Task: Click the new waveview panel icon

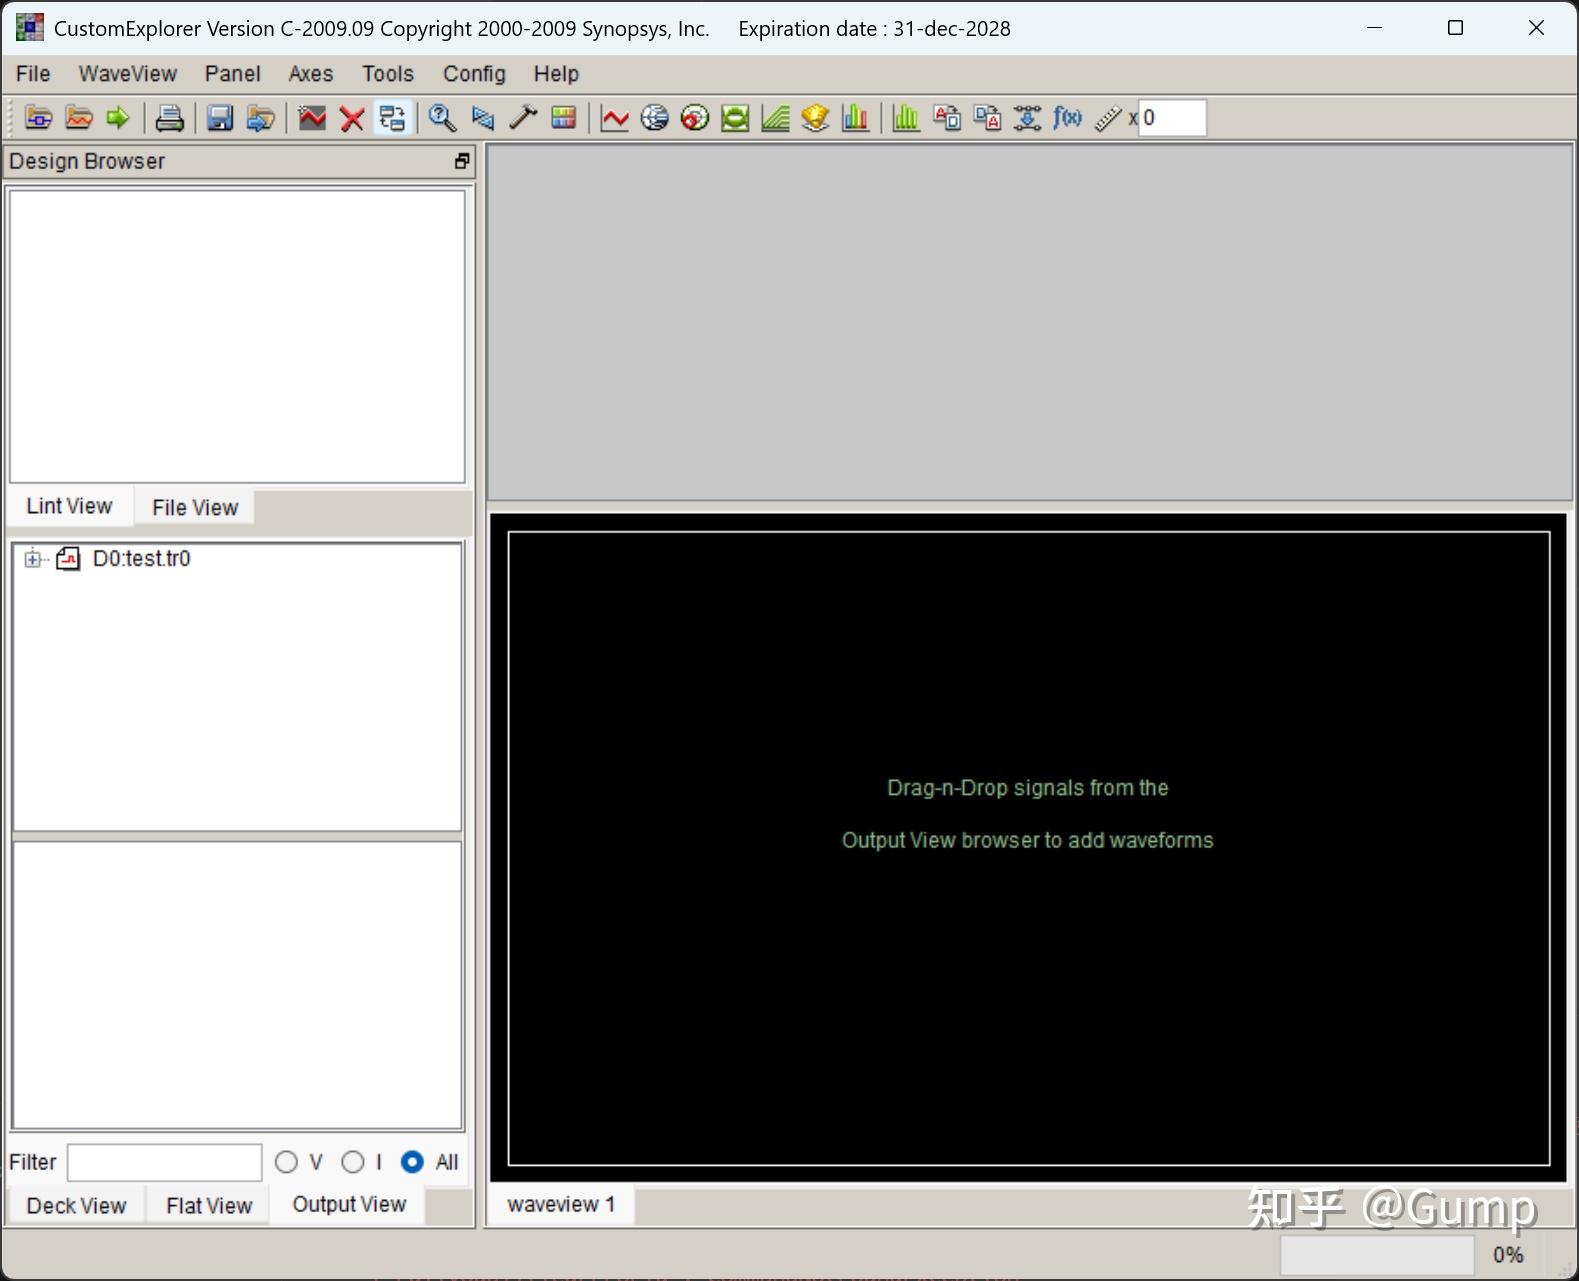Action: coord(312,118)
